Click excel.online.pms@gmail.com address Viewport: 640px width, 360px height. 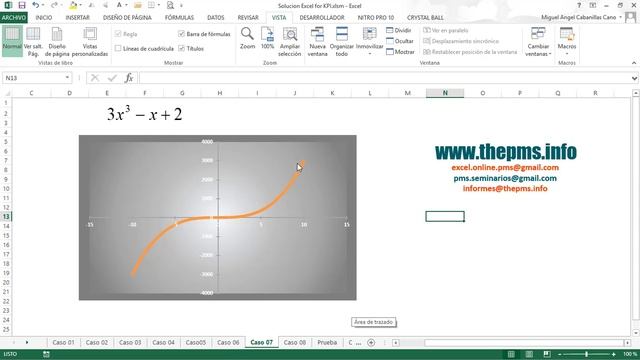[x=505, y=167]
